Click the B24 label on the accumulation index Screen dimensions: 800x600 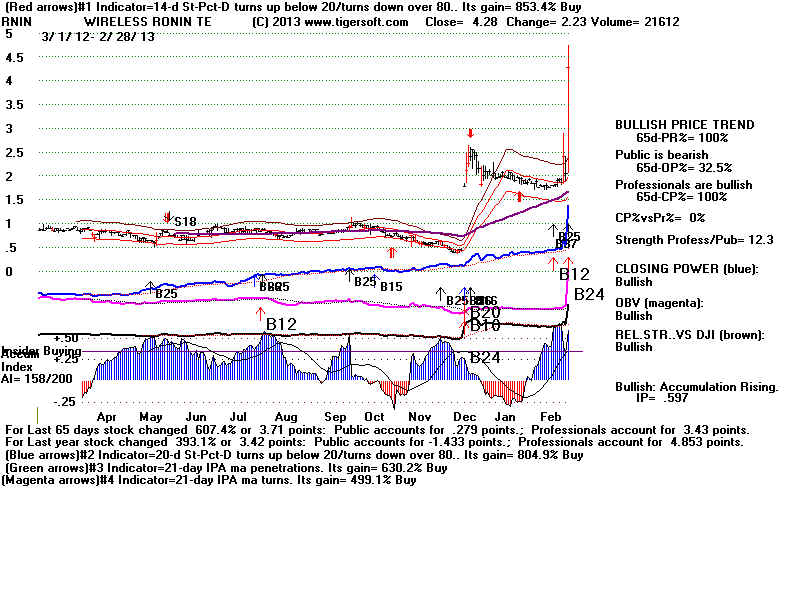(x=485, y=357)
